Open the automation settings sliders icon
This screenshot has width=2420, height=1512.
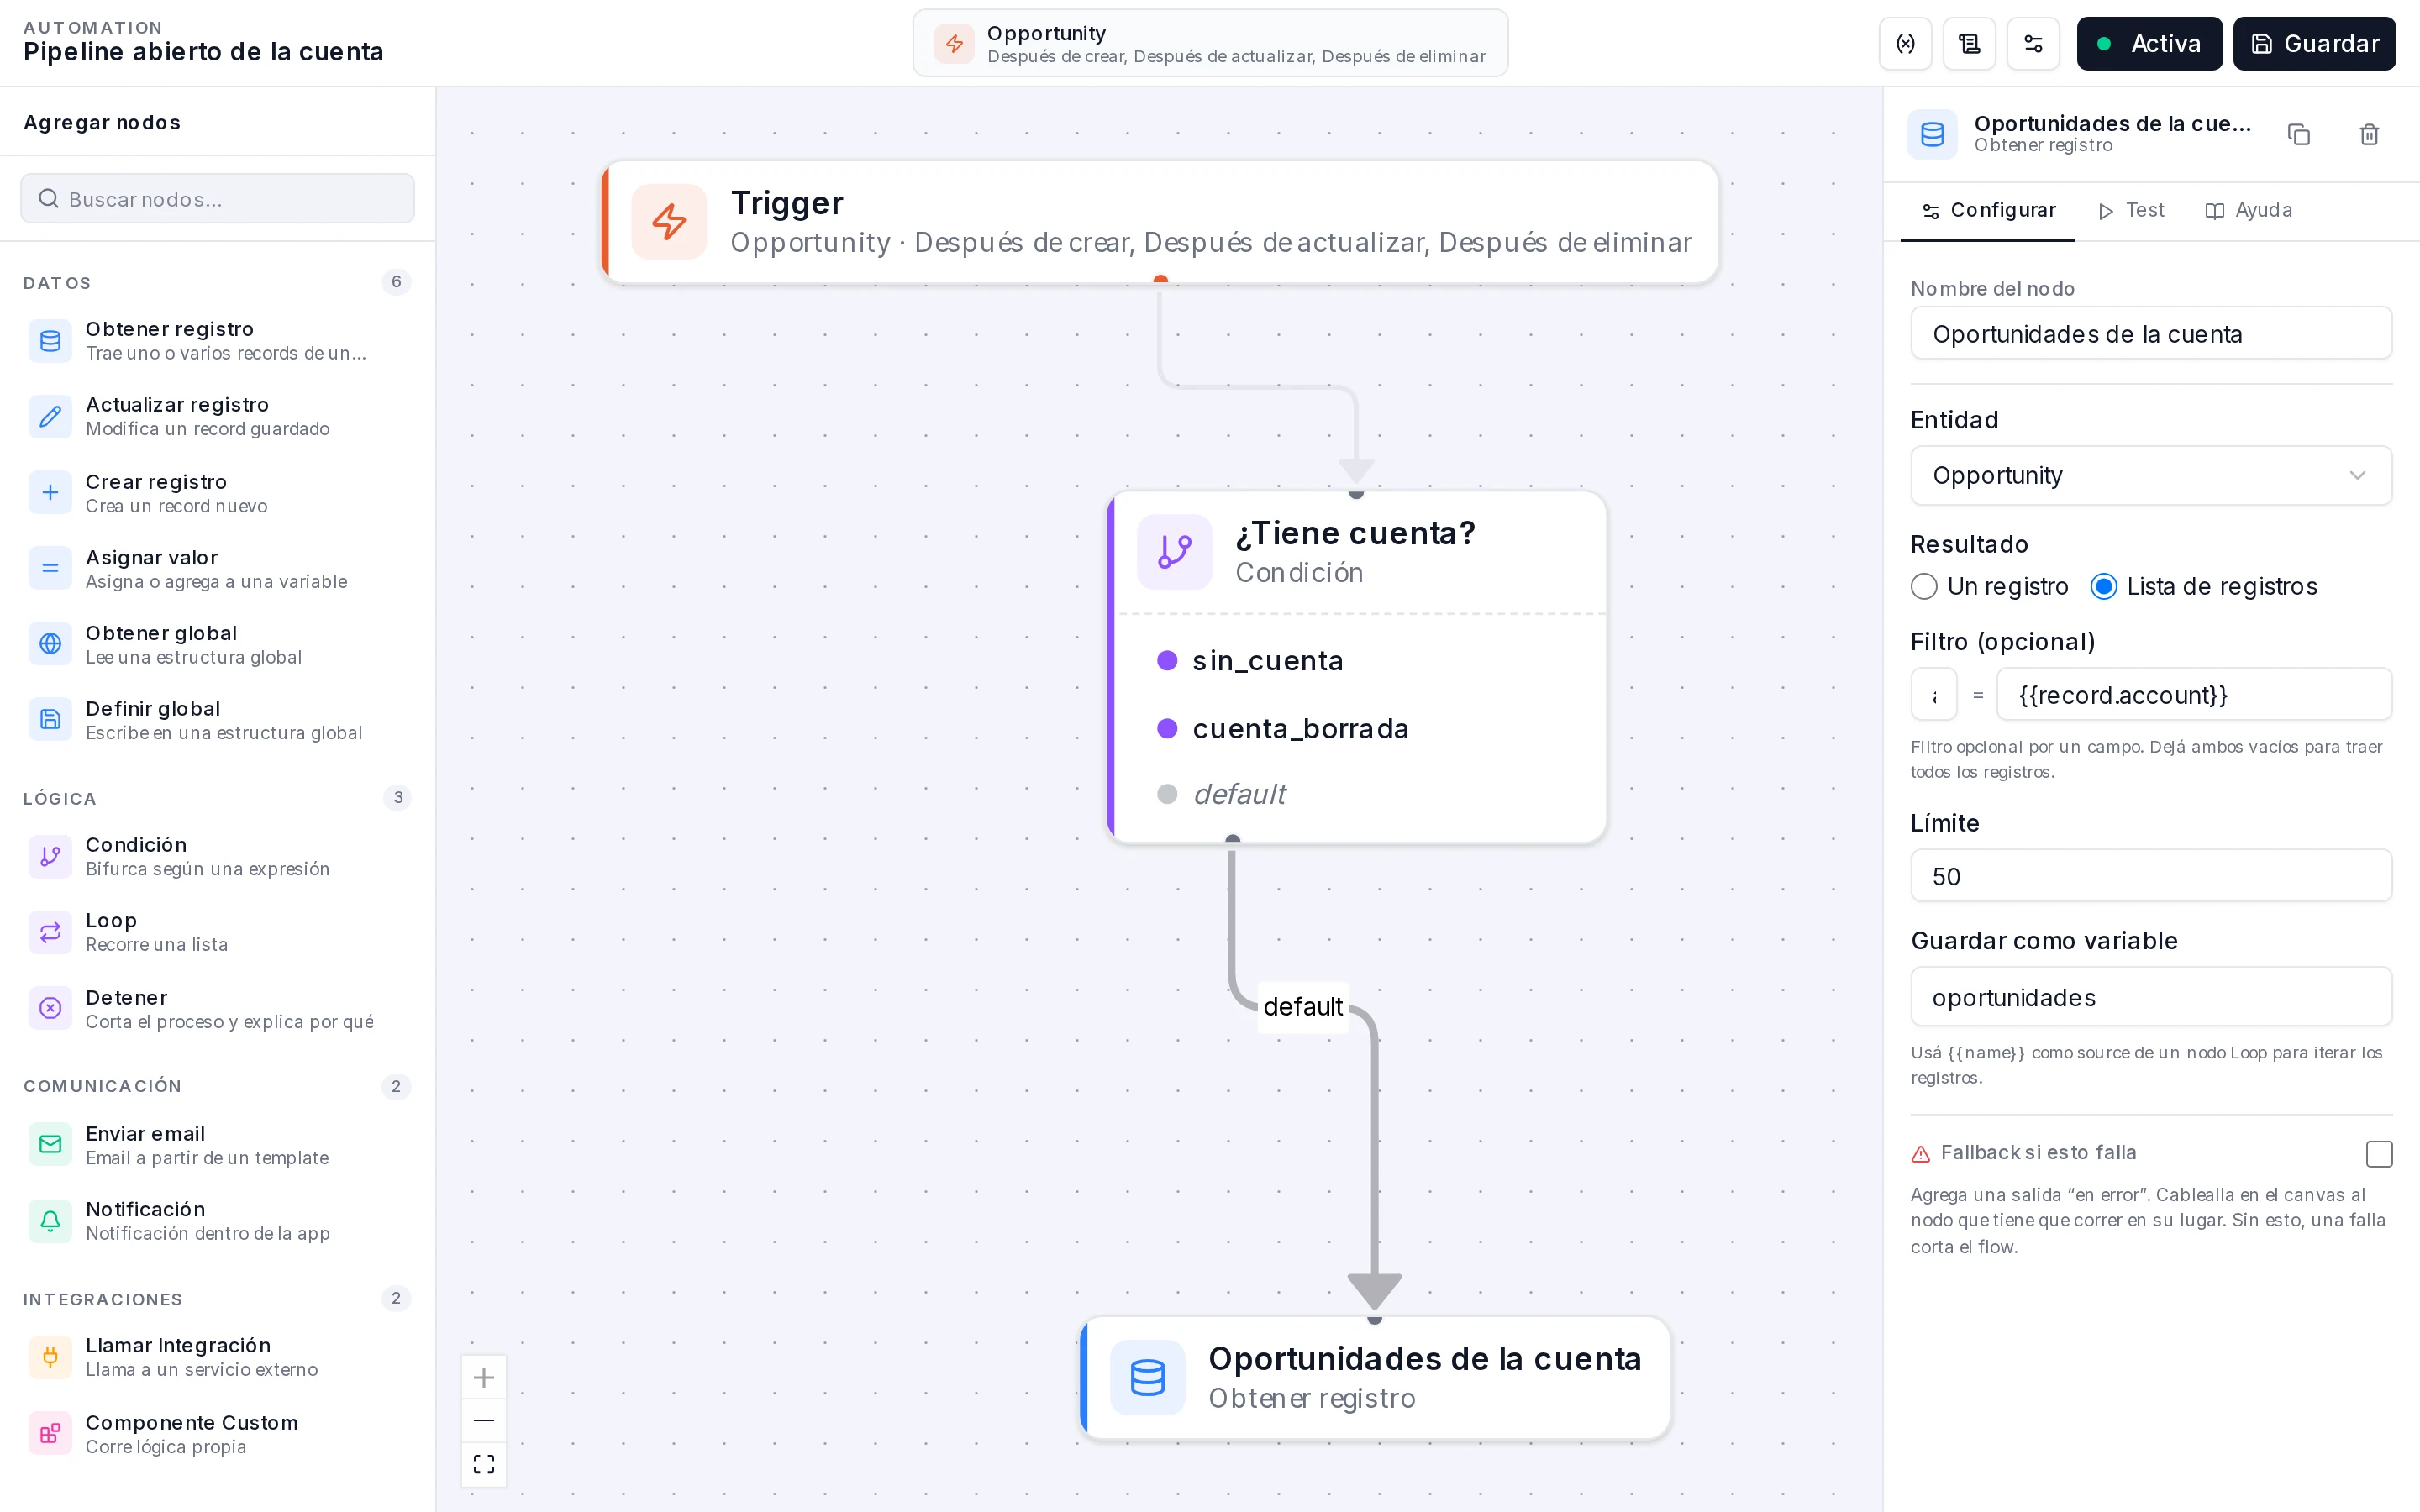point(2033,43)
